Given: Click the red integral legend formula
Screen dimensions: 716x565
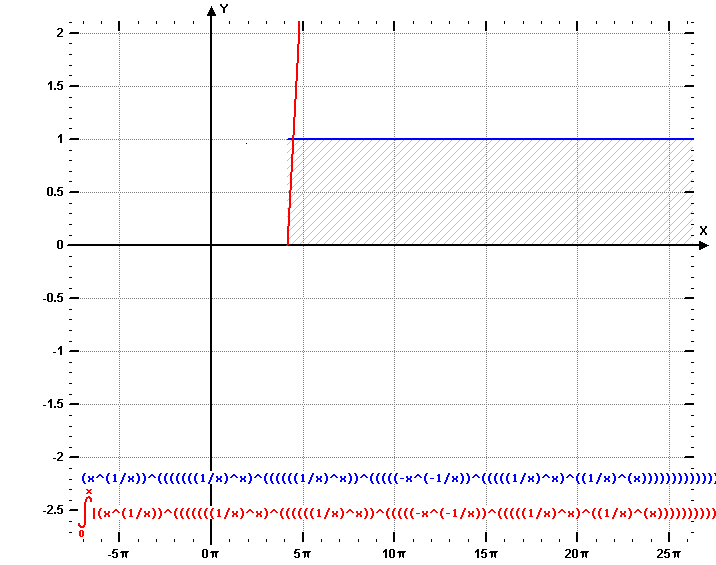Looking at the screenshot, I should [x=404, y=513].
